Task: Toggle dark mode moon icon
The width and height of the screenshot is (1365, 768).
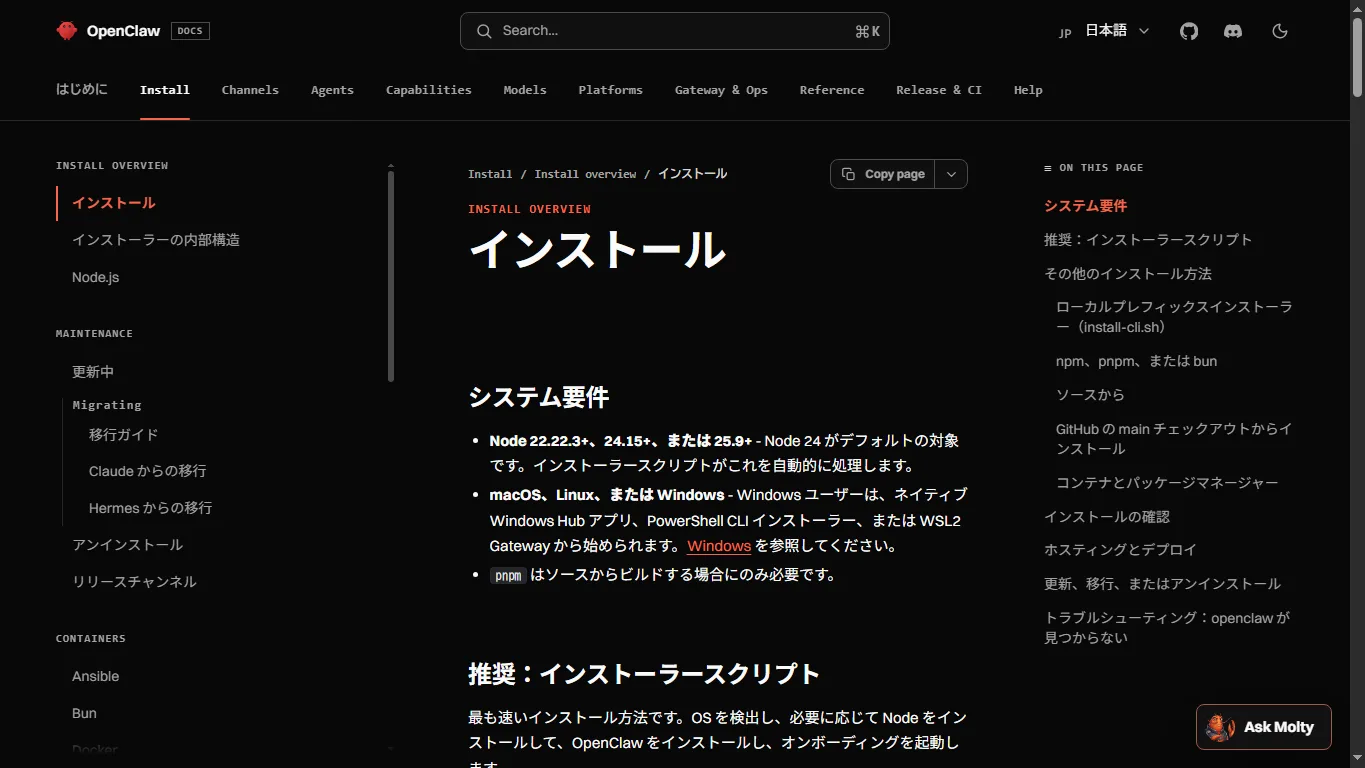Action: tap(1279, 31)
